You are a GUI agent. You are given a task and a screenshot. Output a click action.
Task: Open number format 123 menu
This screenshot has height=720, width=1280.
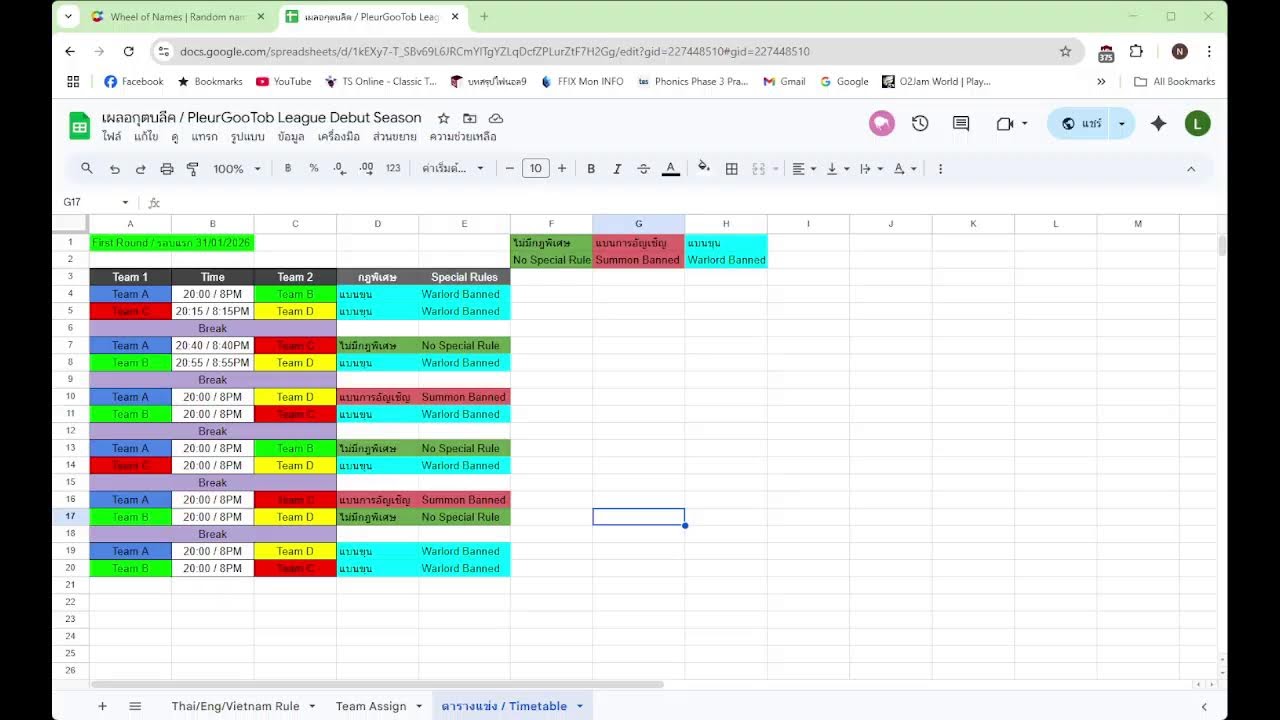393,169
